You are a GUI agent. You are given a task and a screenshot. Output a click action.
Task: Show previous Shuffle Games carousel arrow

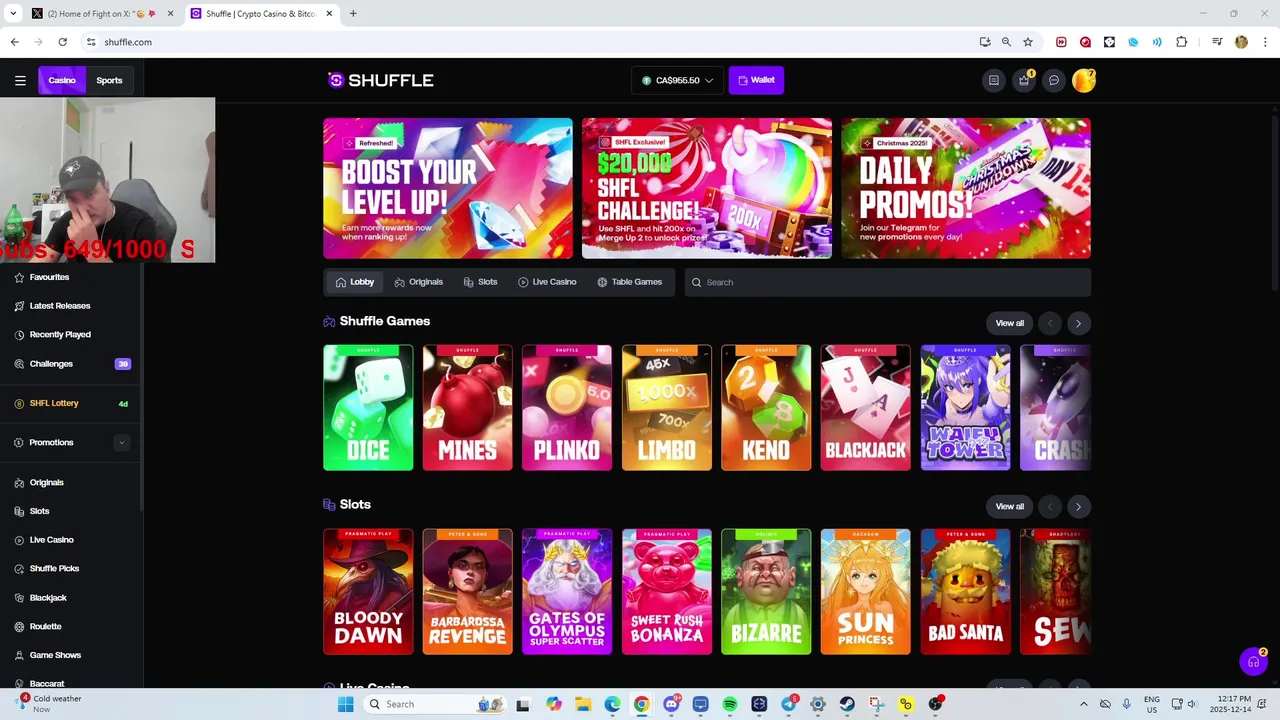click(x=1049, y=323)
